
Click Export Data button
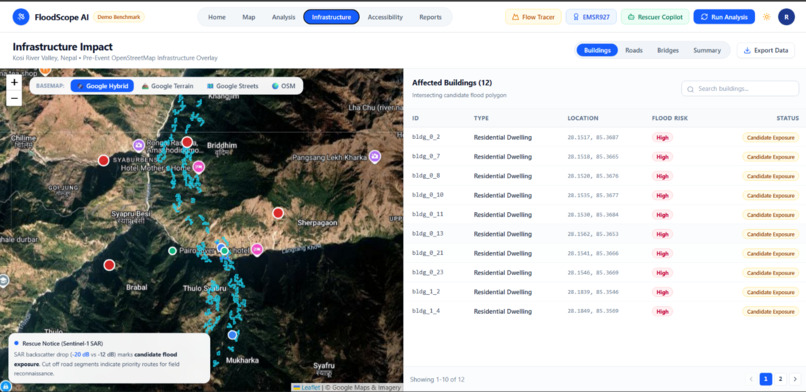coord(766,50)
